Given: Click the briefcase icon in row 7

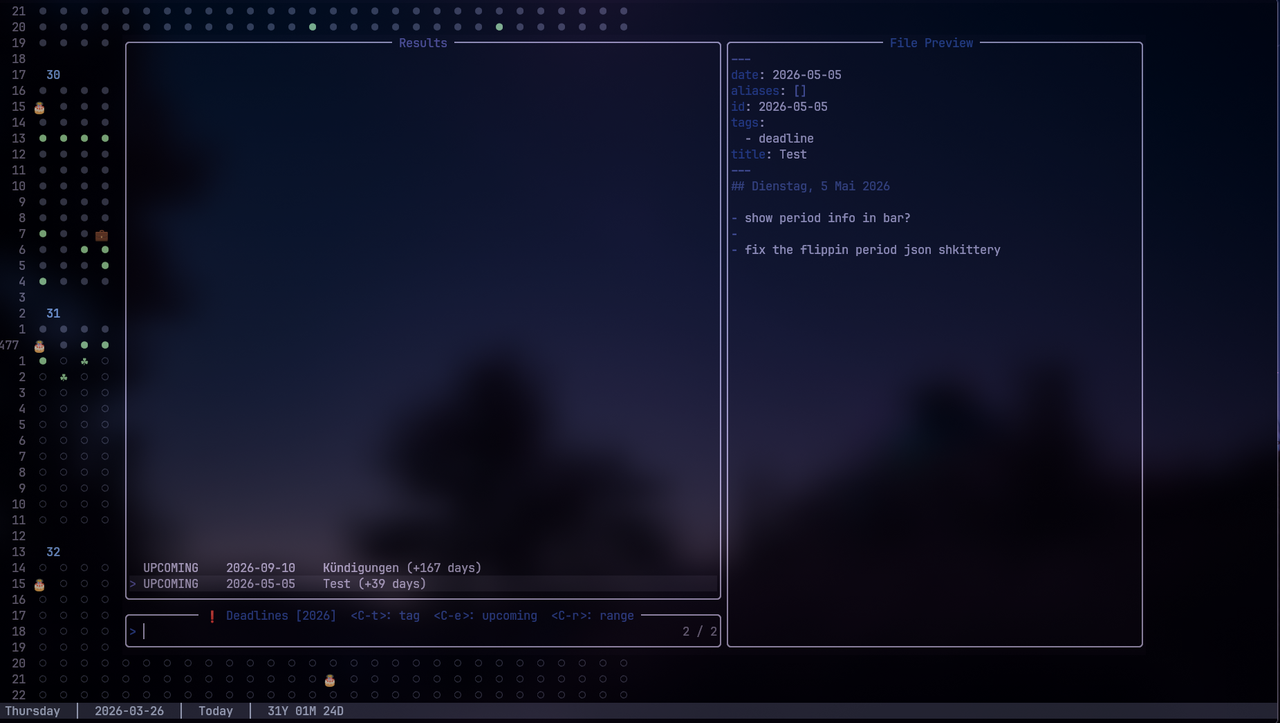Looking at the screenshot, I should pyautogui.click(x=102, y=235).
